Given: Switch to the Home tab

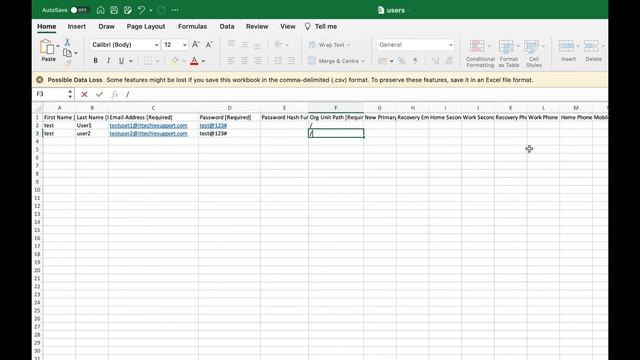Looking at the screenshot, I should pyautogui.click(x=47, y=26).
